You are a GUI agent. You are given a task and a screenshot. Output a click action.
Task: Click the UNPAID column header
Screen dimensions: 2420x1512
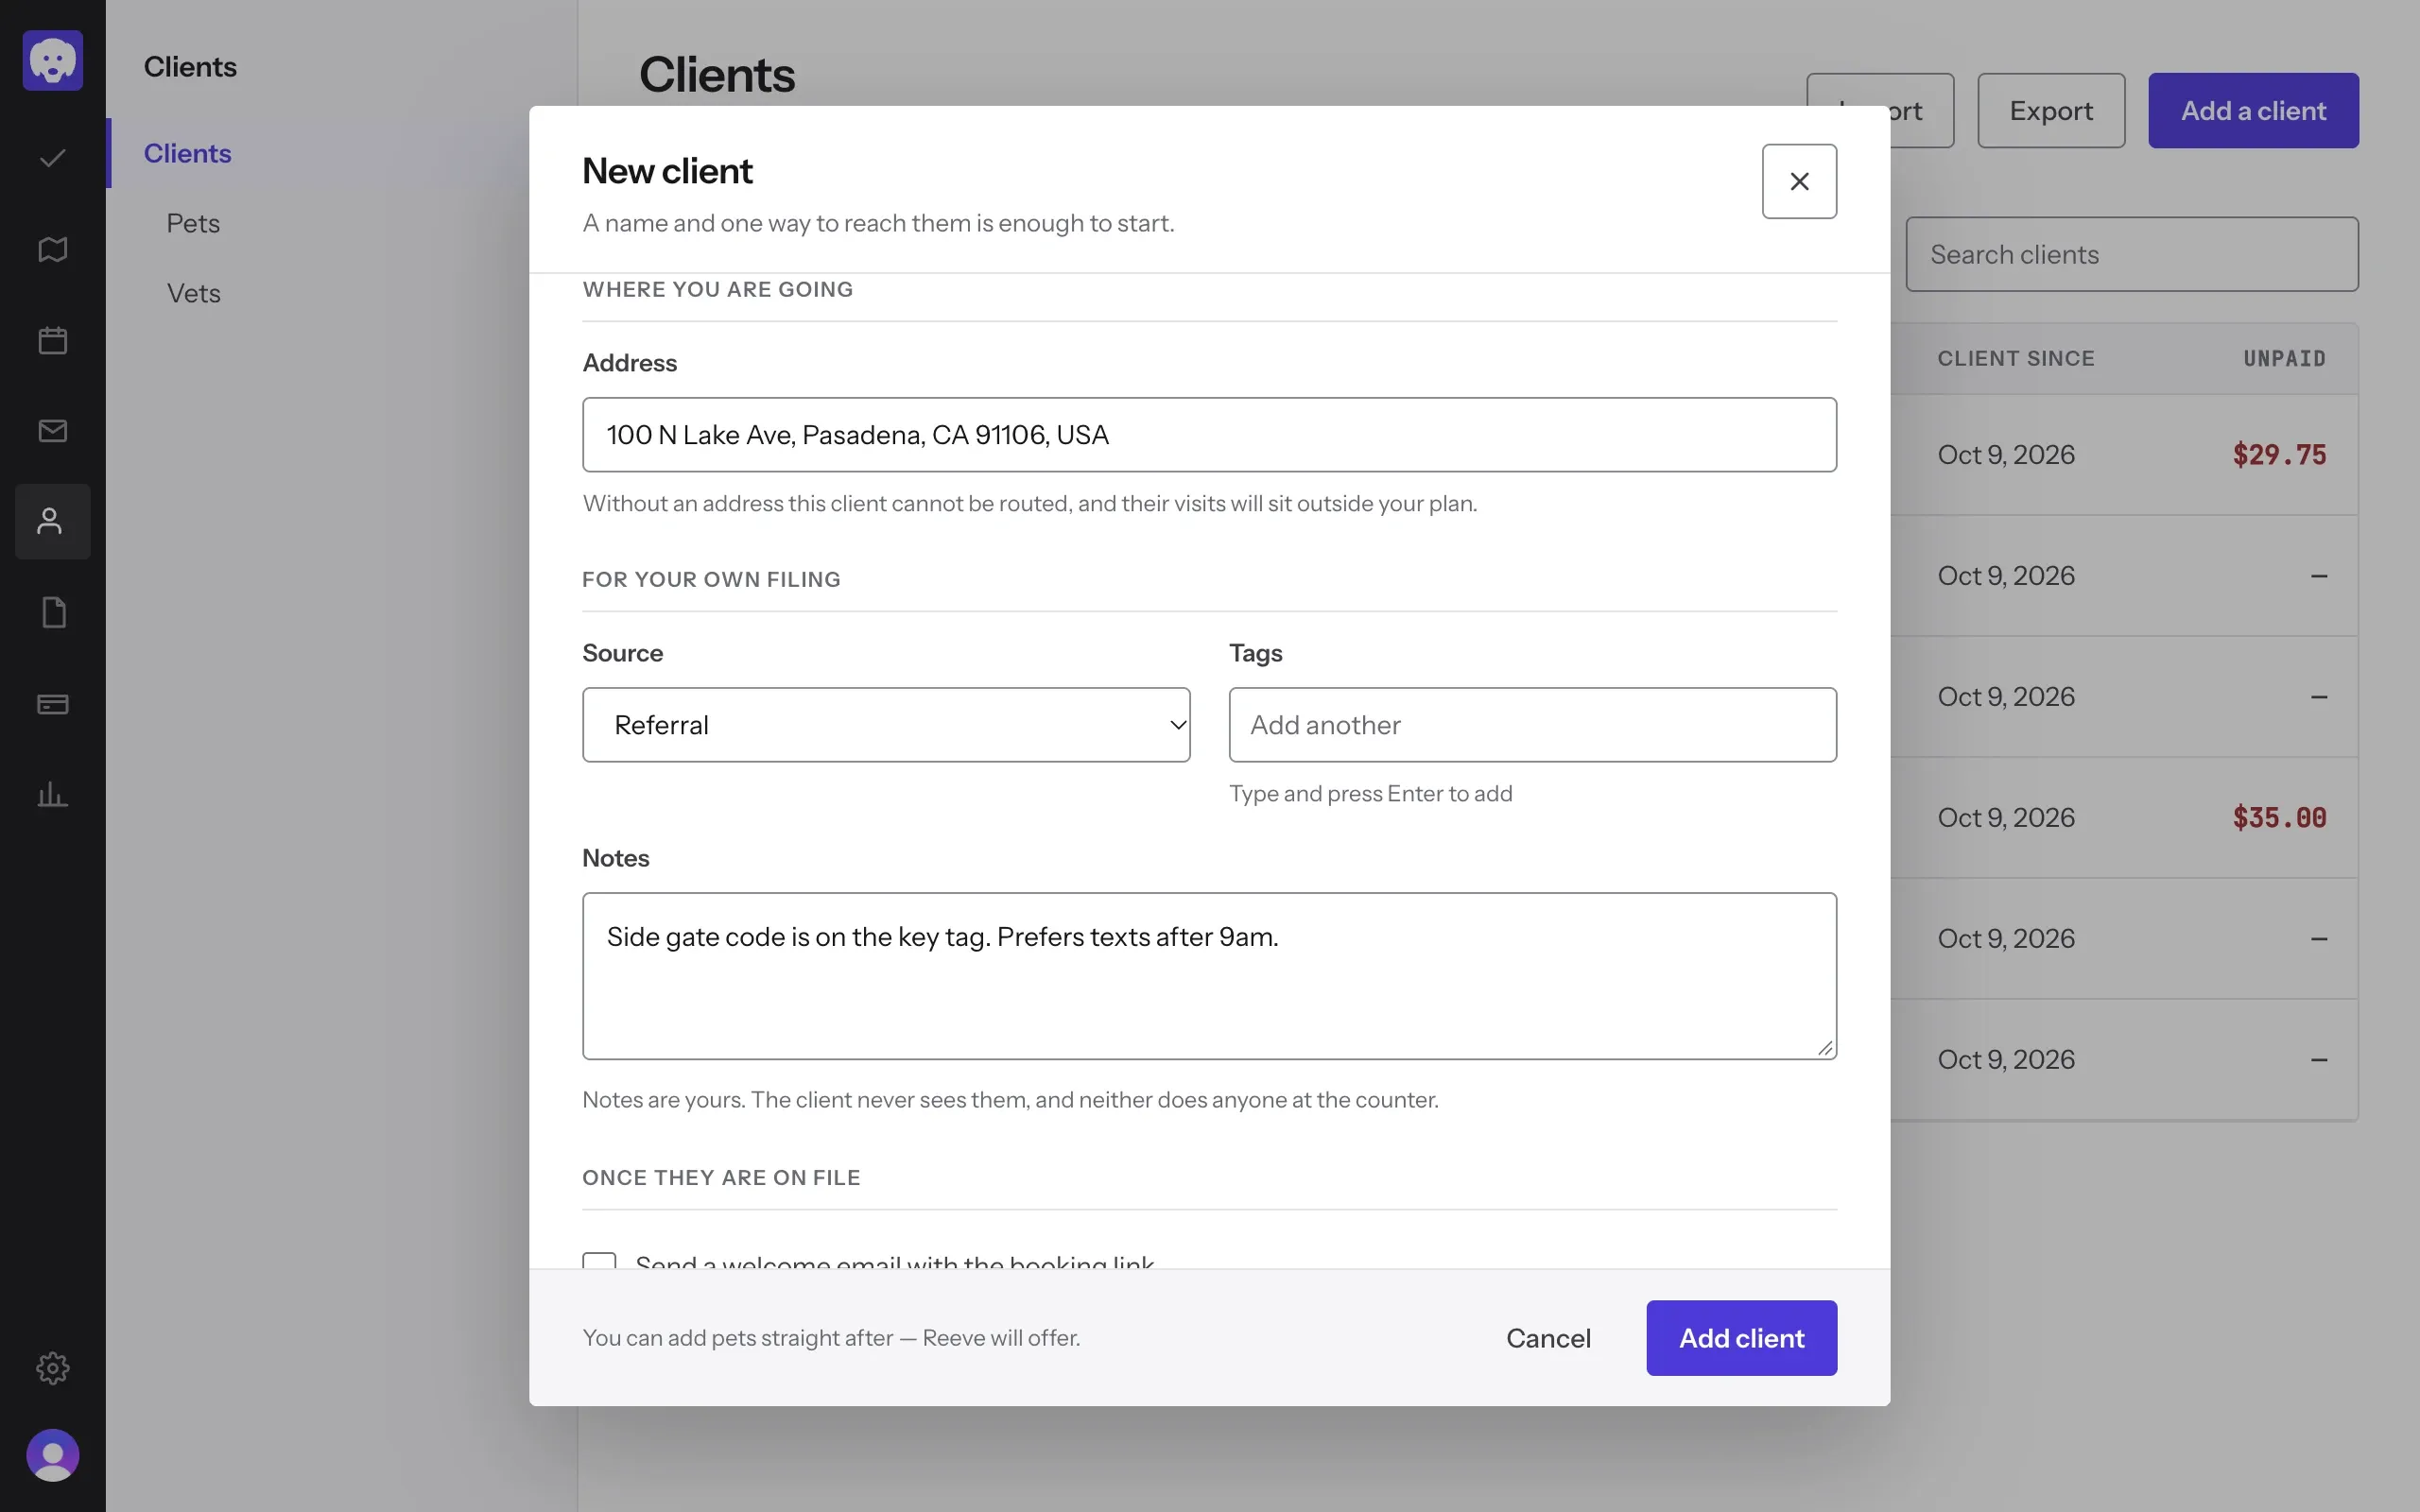(x=2284, y=358)
